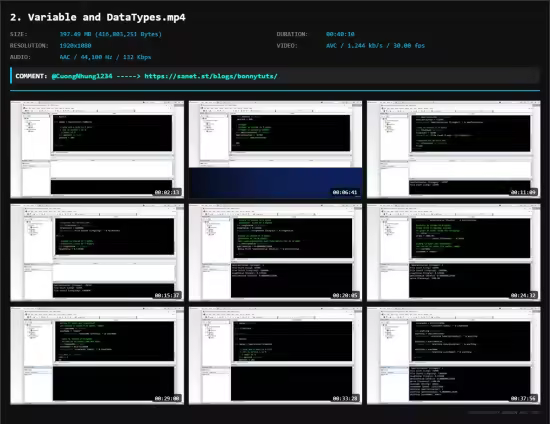Select the frame marked 00:20:05

275,253
